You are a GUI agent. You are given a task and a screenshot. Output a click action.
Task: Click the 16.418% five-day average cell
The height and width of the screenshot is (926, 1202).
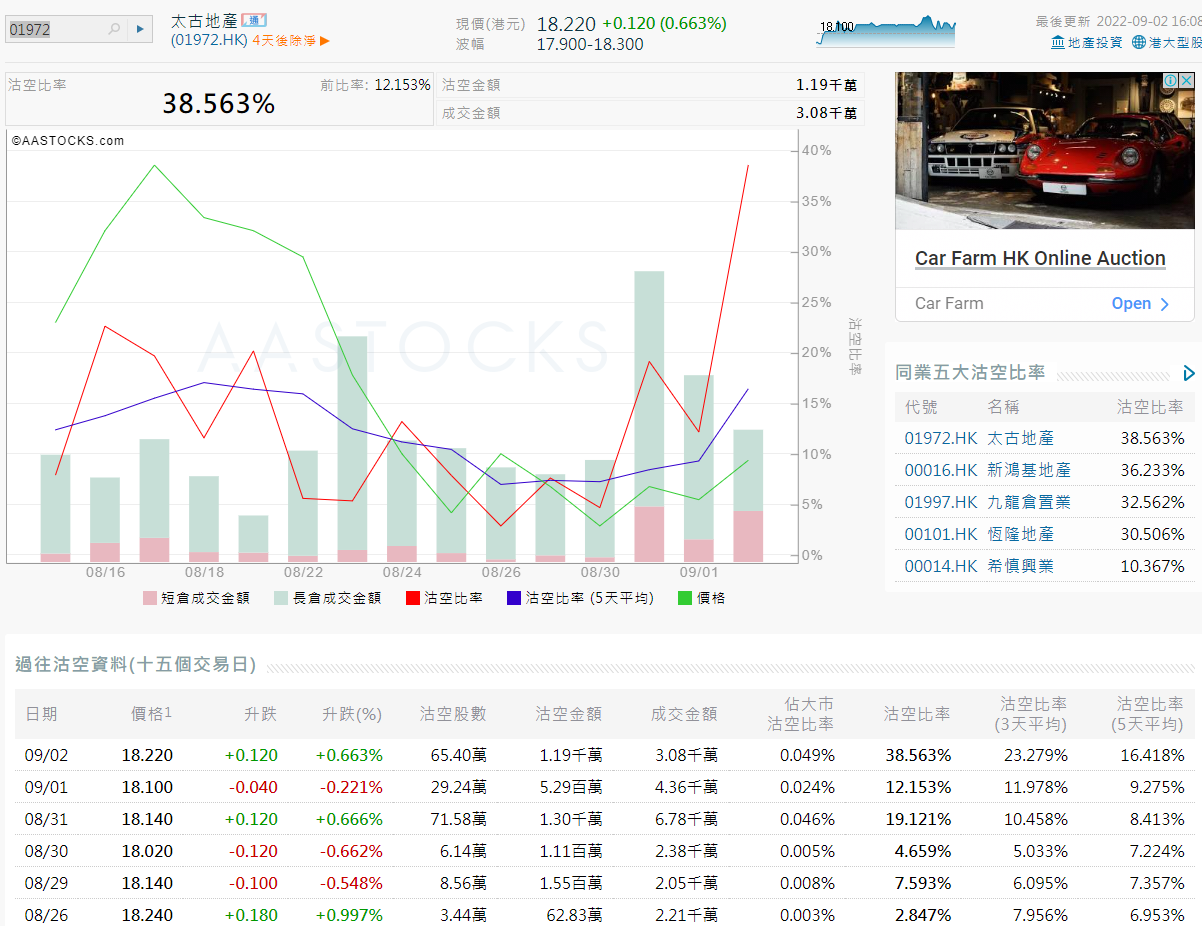[1150, 755]
